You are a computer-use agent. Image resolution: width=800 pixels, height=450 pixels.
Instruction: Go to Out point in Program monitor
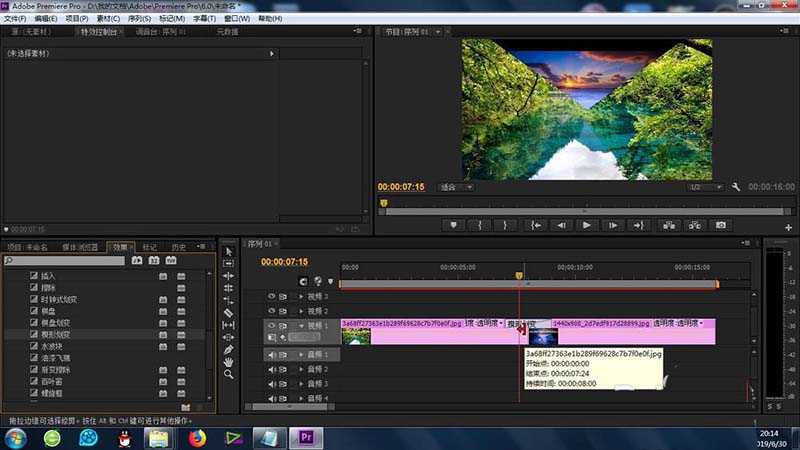point(639,225)
